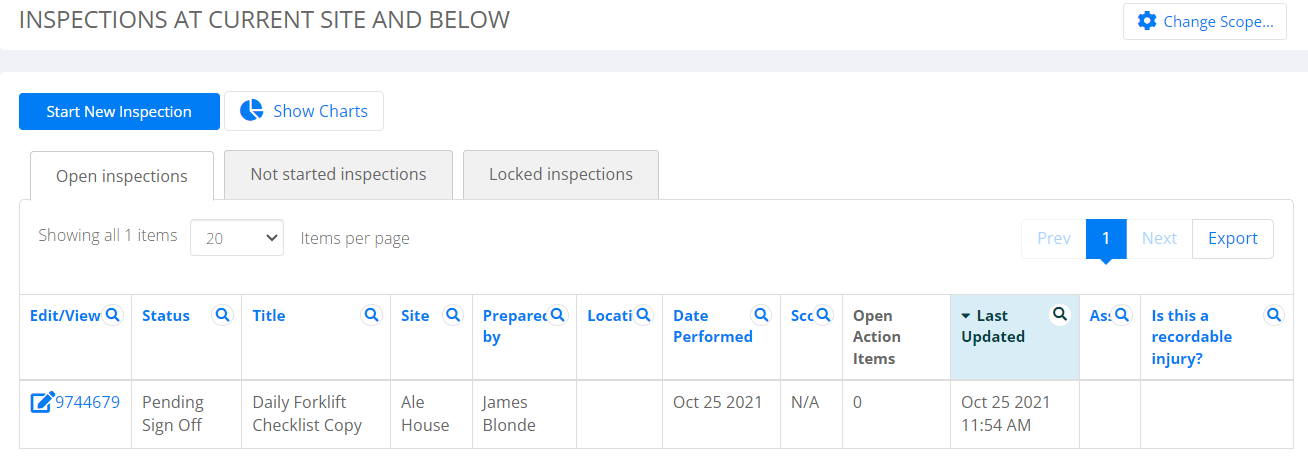Image resolution: width=1308 pixels, height=464 pixels.
Task: Show Charts for inspections
Action: tap(304, 111)
